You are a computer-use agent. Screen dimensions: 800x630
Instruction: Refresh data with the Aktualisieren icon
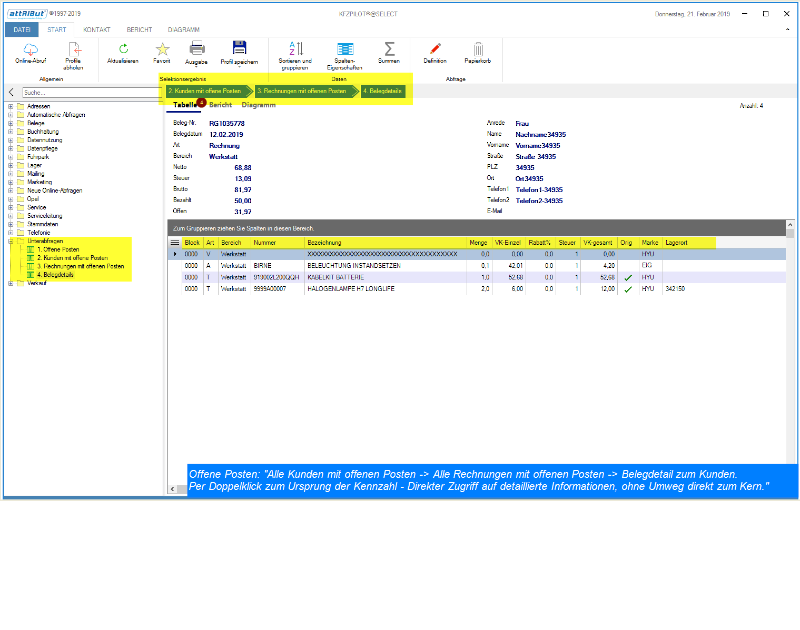click(122, 48)
